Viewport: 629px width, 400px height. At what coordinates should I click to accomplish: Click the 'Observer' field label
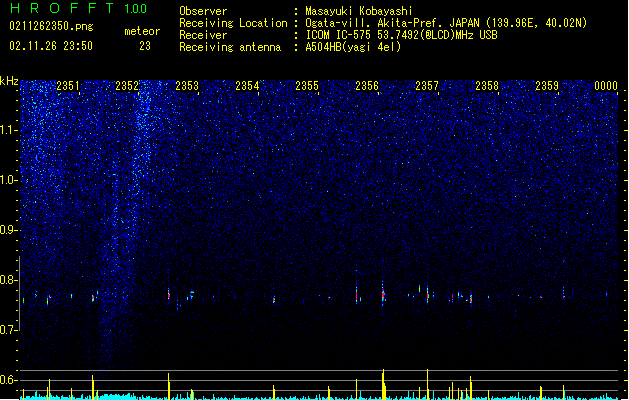pos(203,11)
